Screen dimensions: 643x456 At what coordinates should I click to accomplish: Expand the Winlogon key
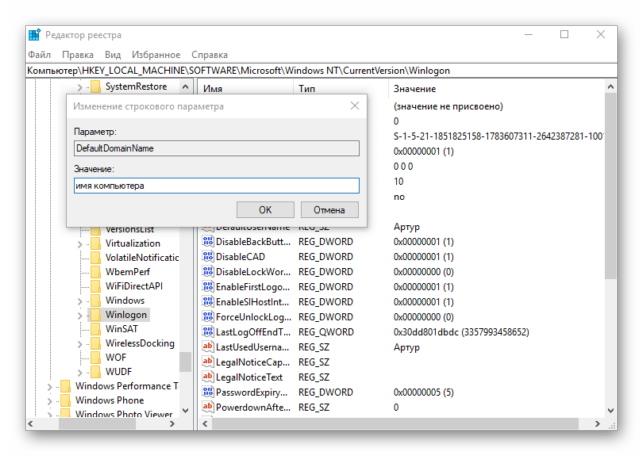pyautogui.click(x=80, y=315)
